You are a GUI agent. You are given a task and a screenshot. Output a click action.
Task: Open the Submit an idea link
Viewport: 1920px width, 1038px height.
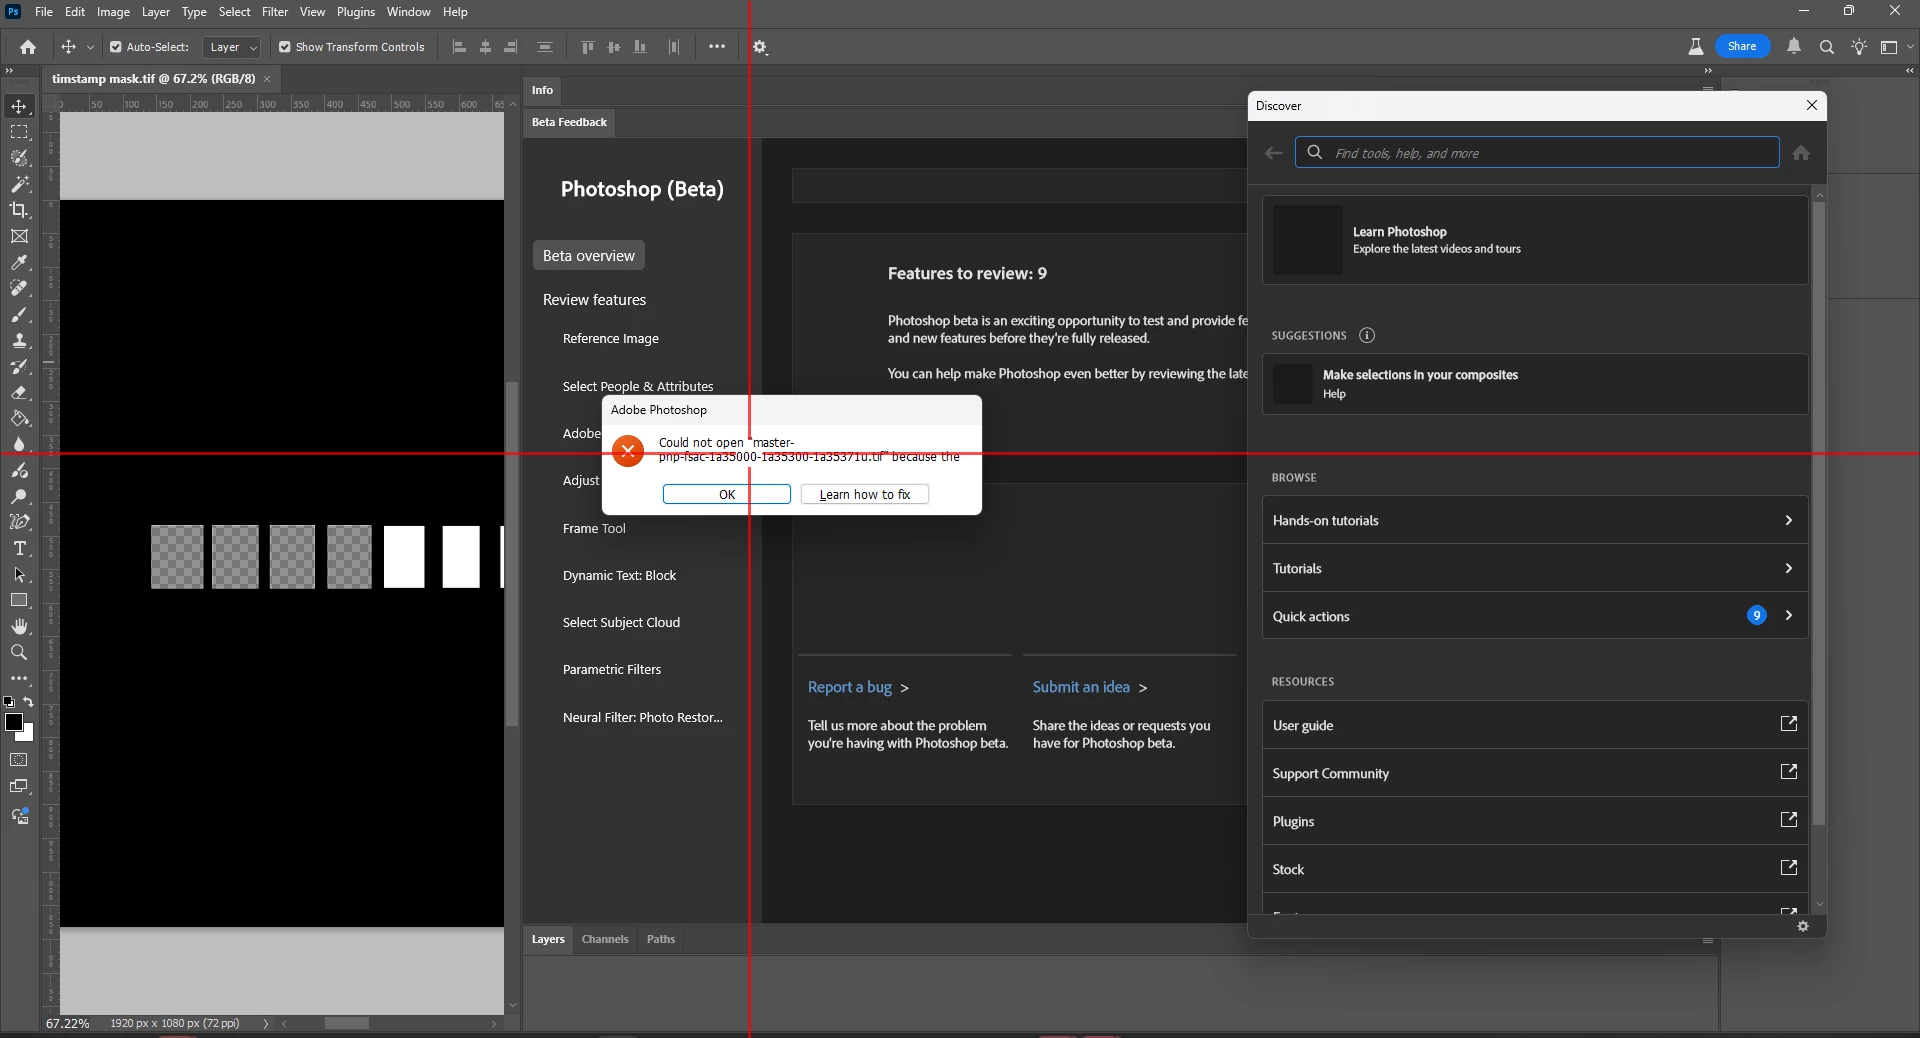coord(1090,687)
